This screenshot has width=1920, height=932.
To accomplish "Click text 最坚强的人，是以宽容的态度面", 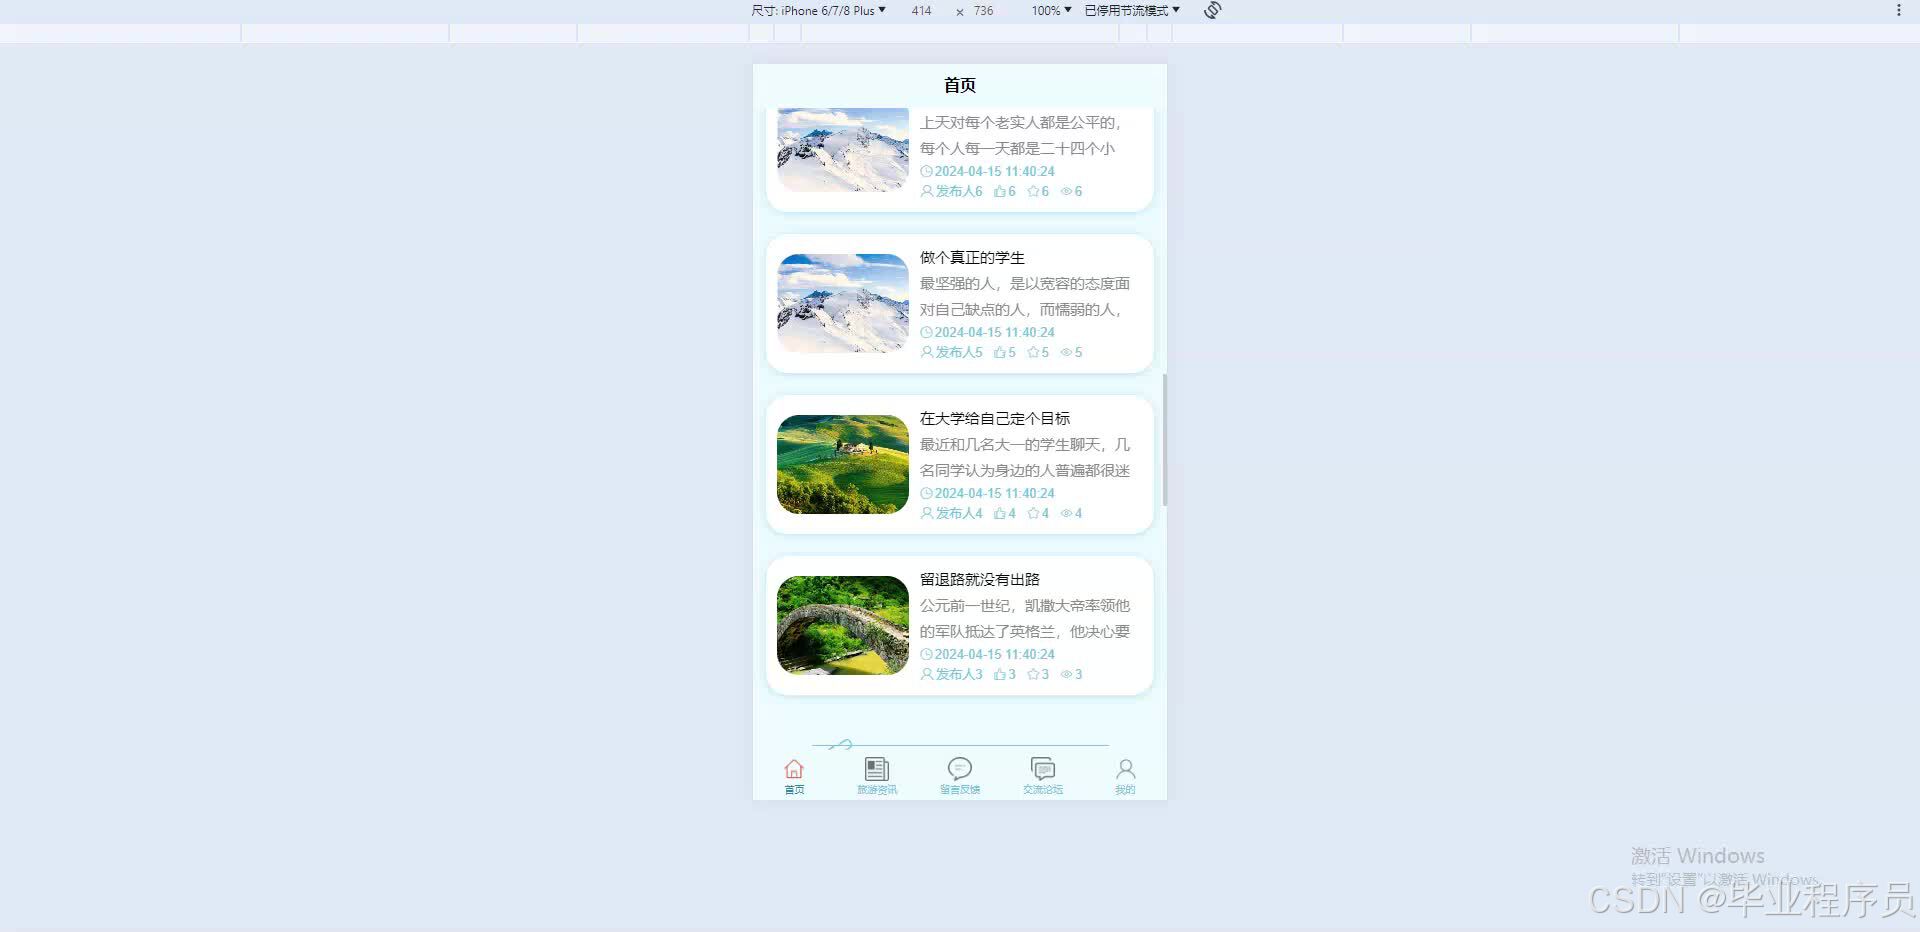I will (1025, 284).
